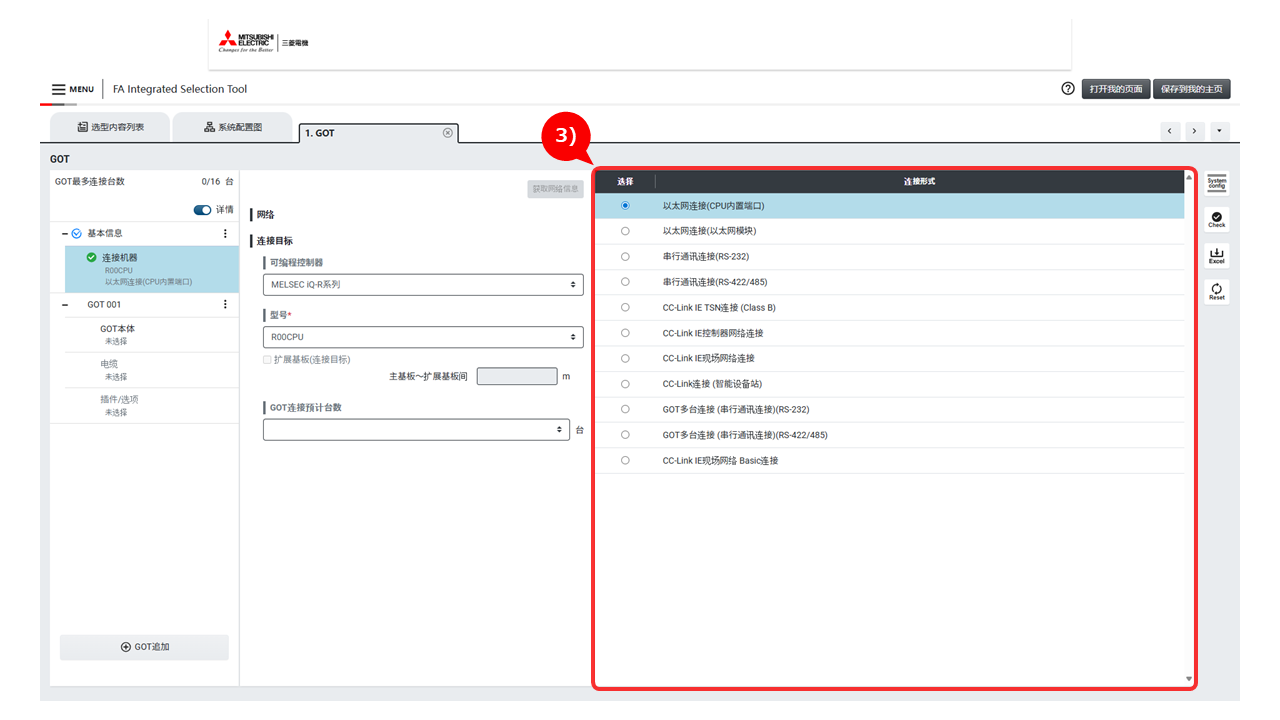Open the hamburger MENU icon
This screenshot has width=1280, height=720.
click(59, 90)
